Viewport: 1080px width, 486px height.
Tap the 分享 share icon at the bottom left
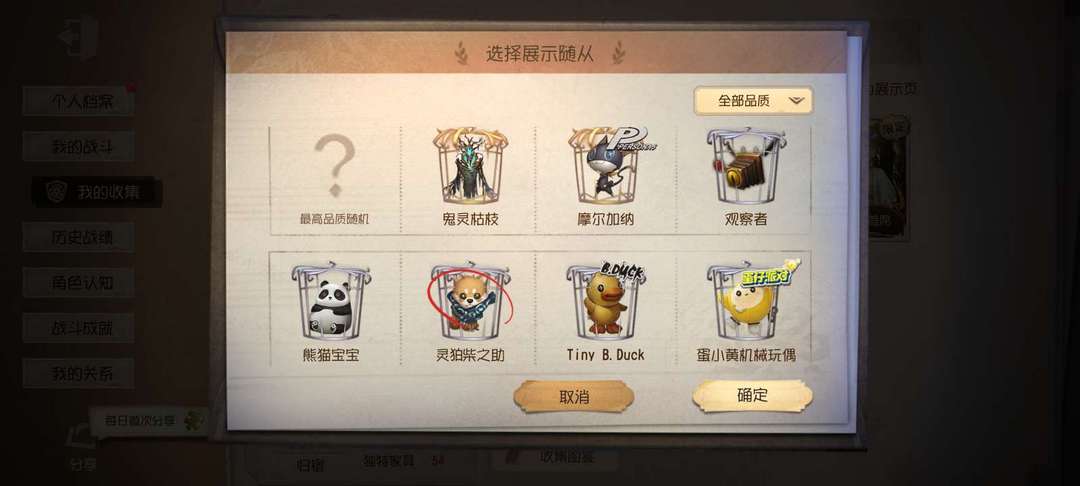83,449
